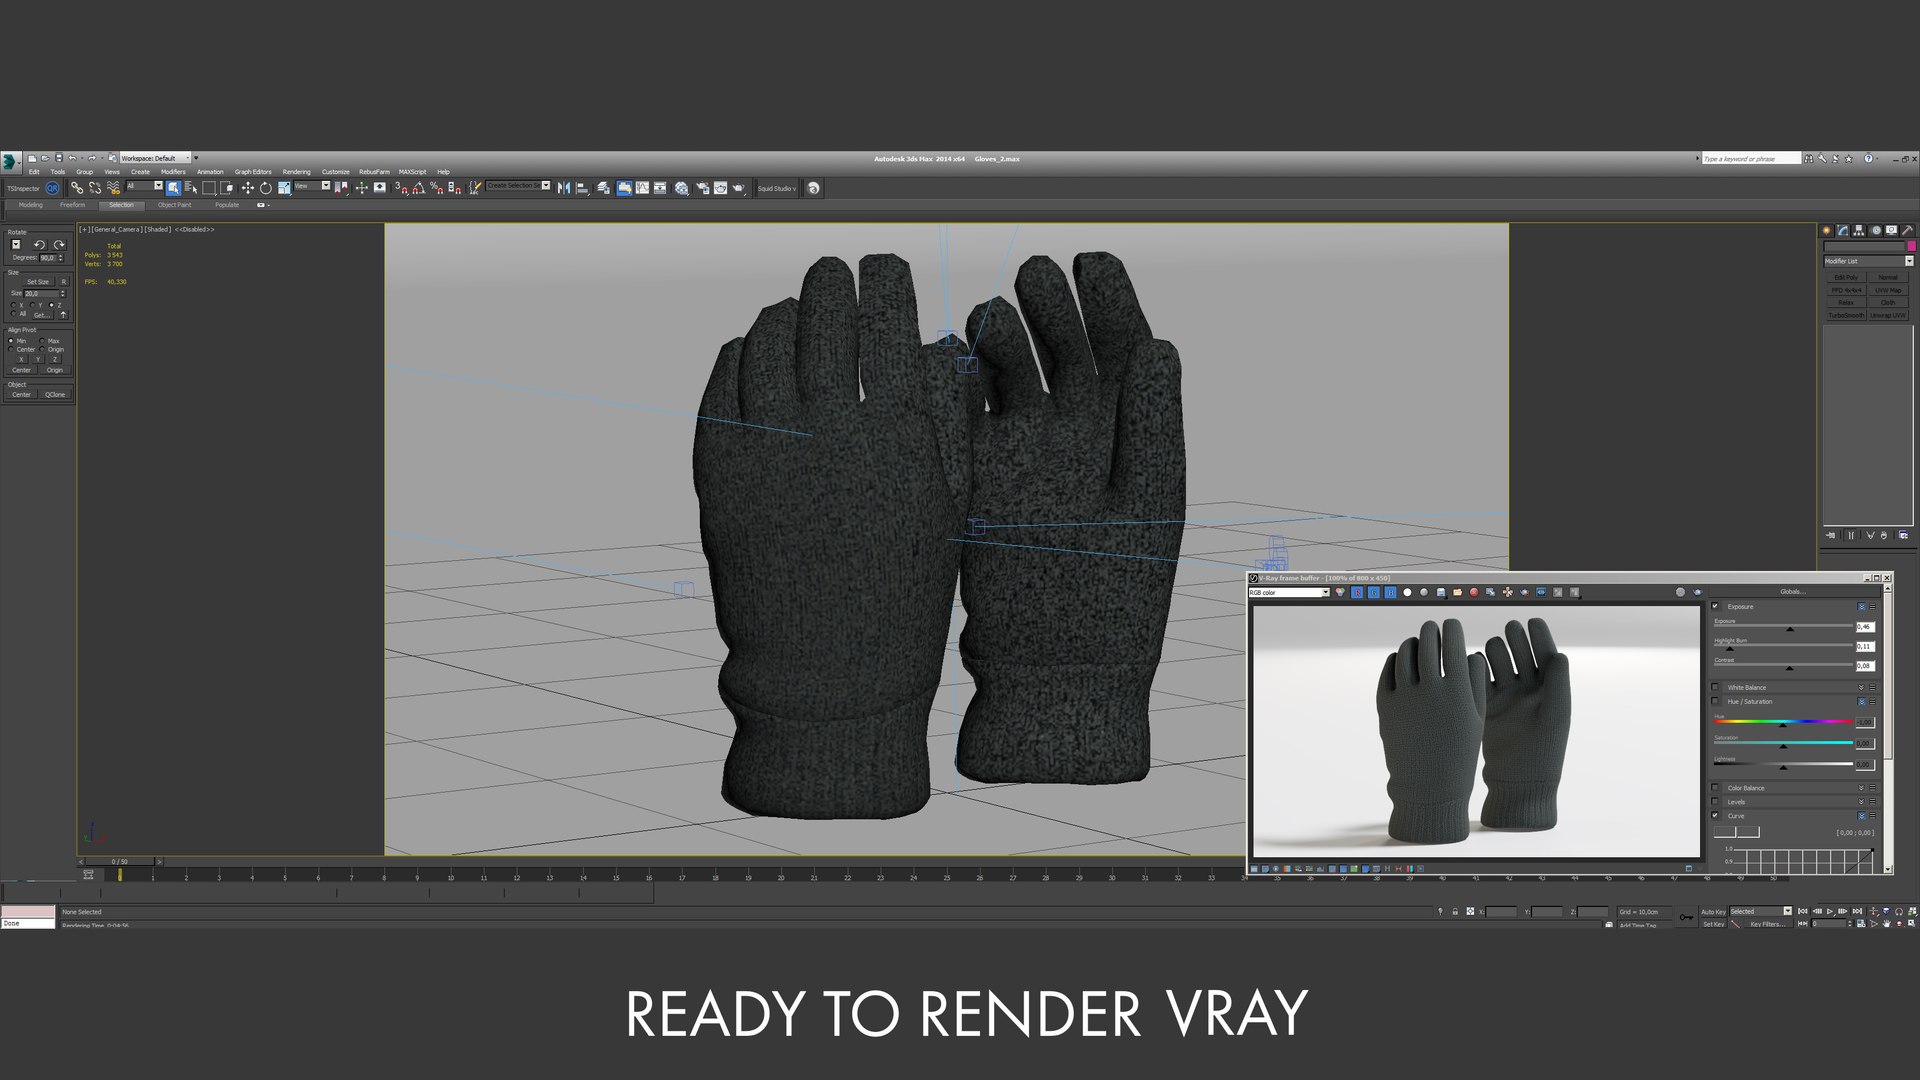Choose the Select and Move tool
Image resolution: width=1920 pixels, height=1080 pixels.
coord(247,188)
